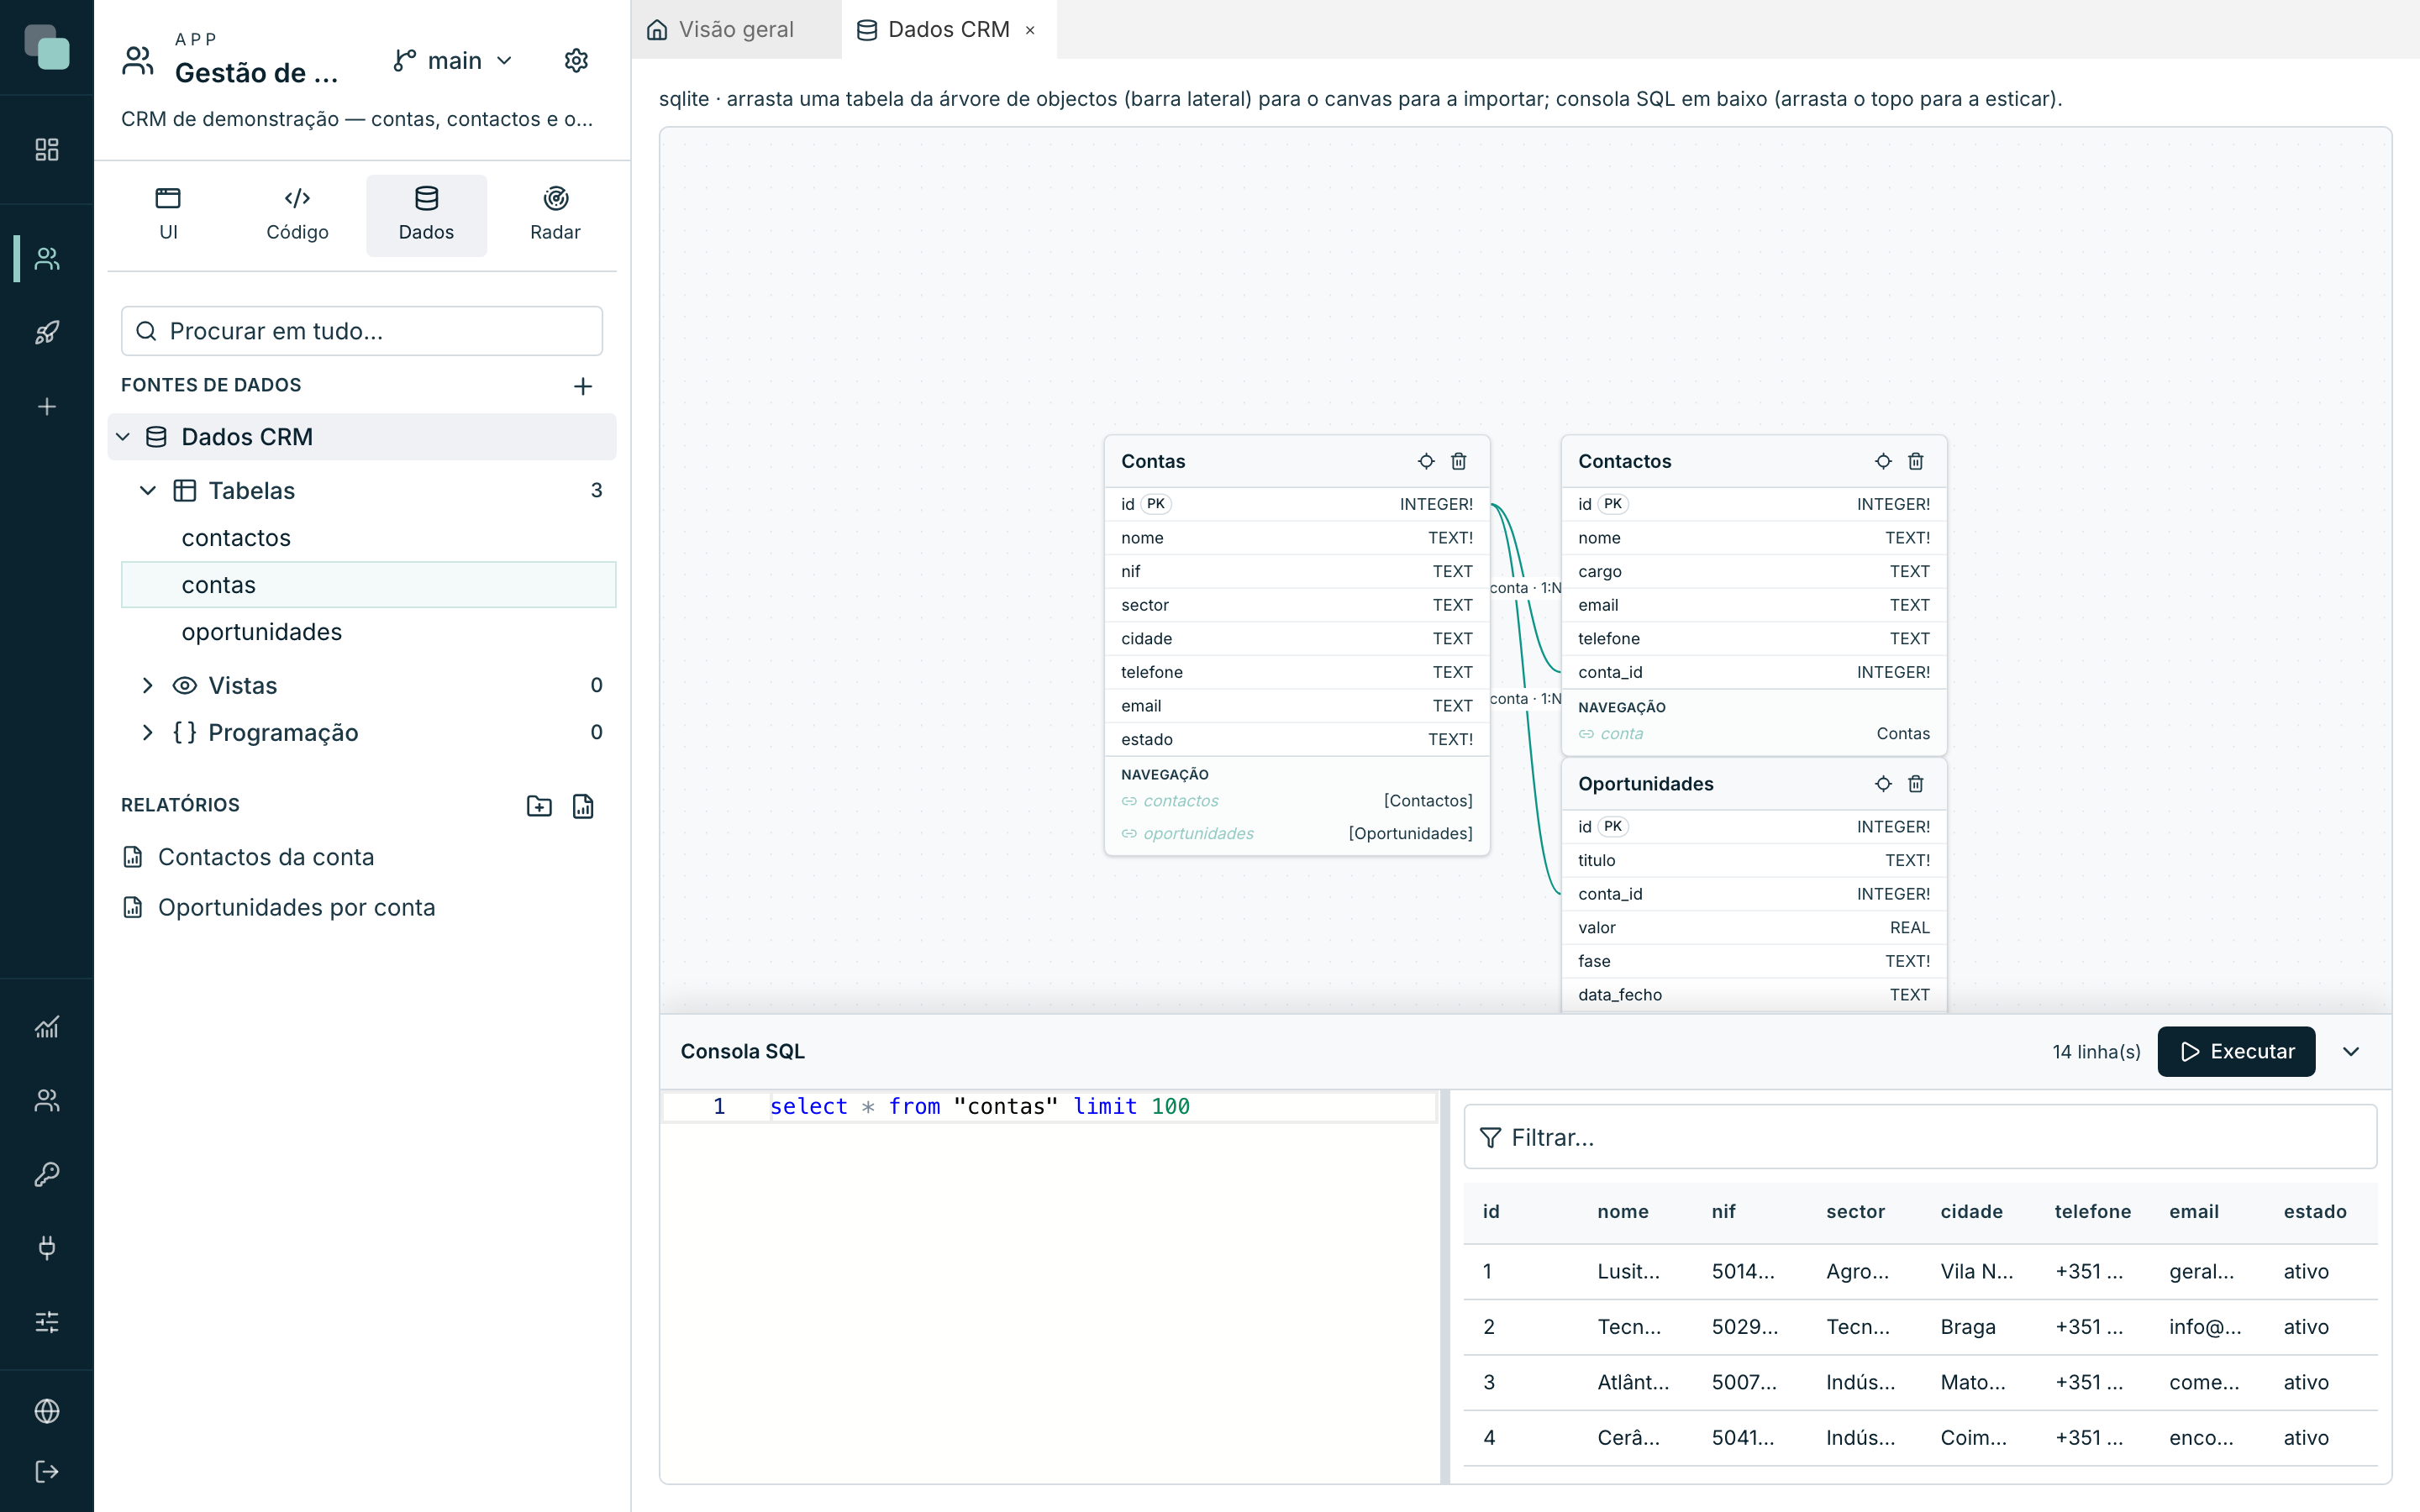Collapse the Dados CRM data source
2420x1512 pixels.
(x=123, y=437)
